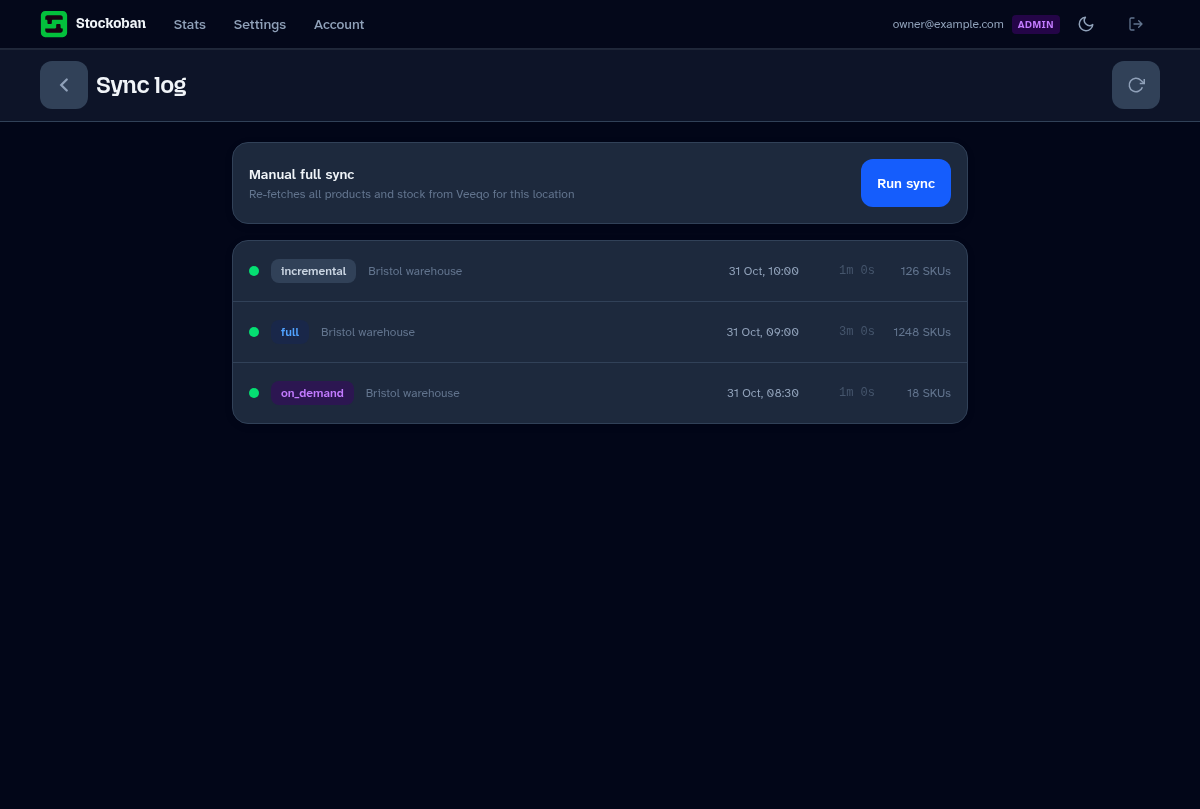Go back using the chevron button
1200x809 pixels.
[64, 85]
